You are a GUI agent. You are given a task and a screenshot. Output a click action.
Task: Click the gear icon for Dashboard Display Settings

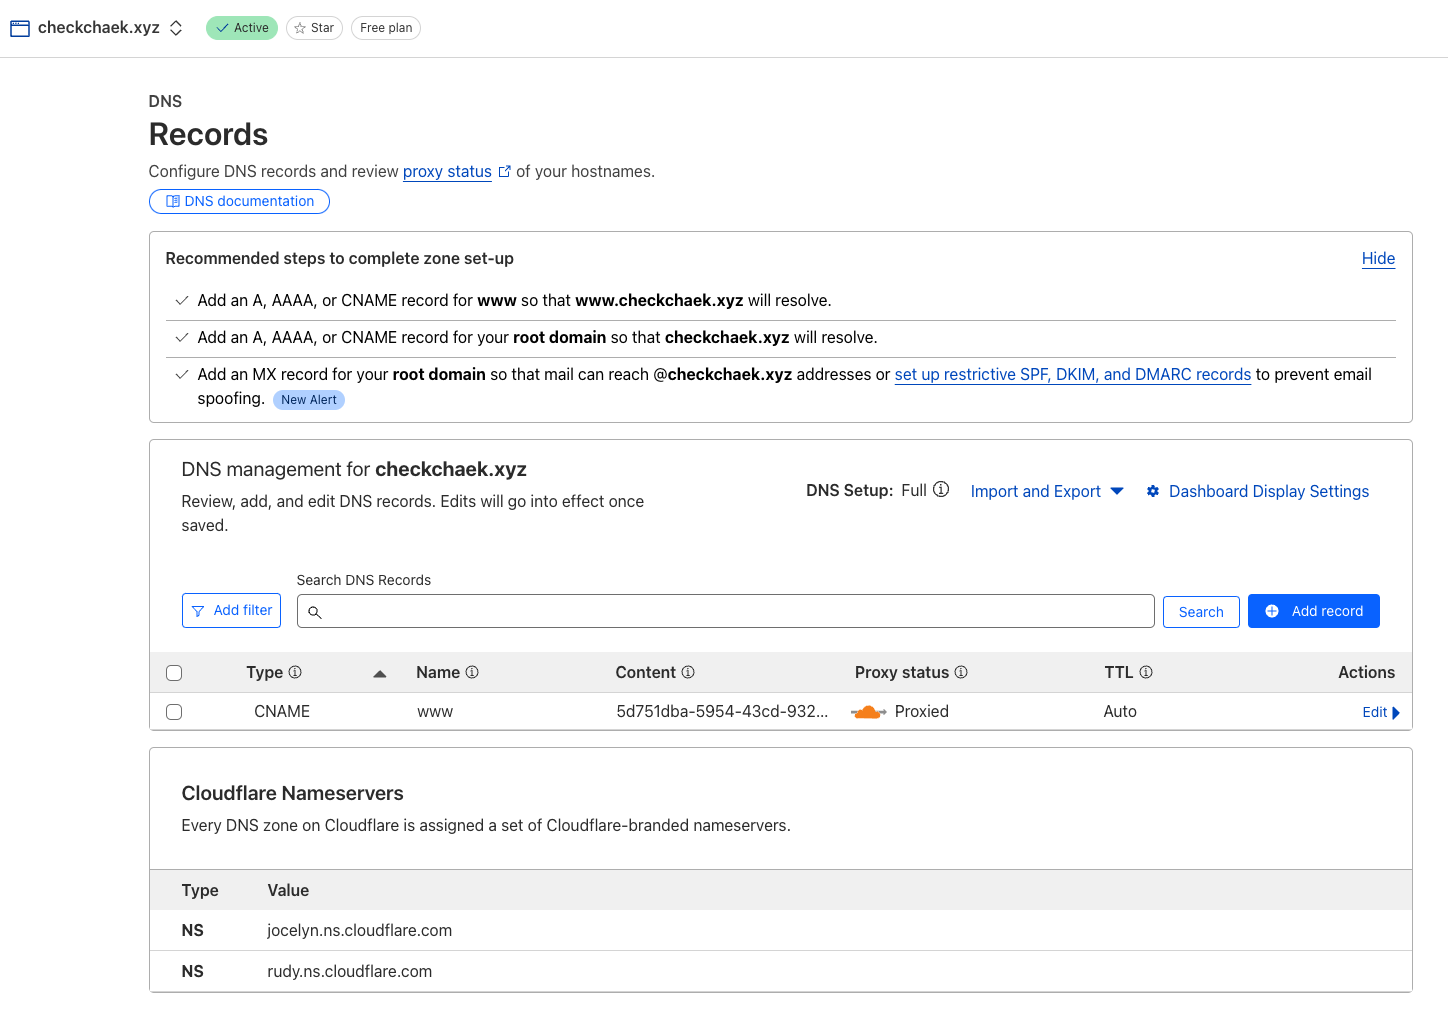tap(1153, 491)
